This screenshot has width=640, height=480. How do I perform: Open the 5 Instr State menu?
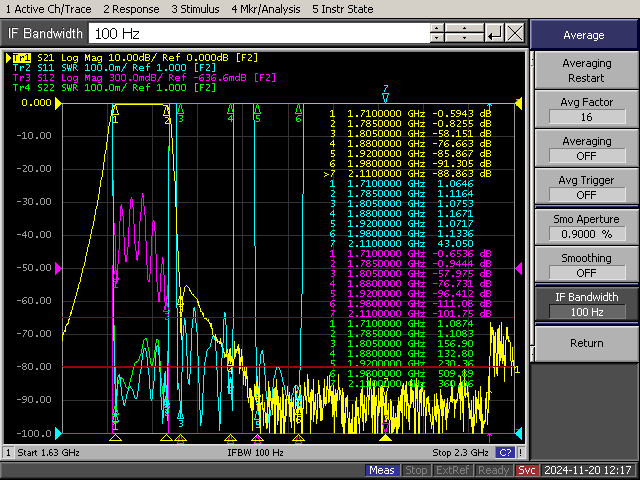coord(343,9)
